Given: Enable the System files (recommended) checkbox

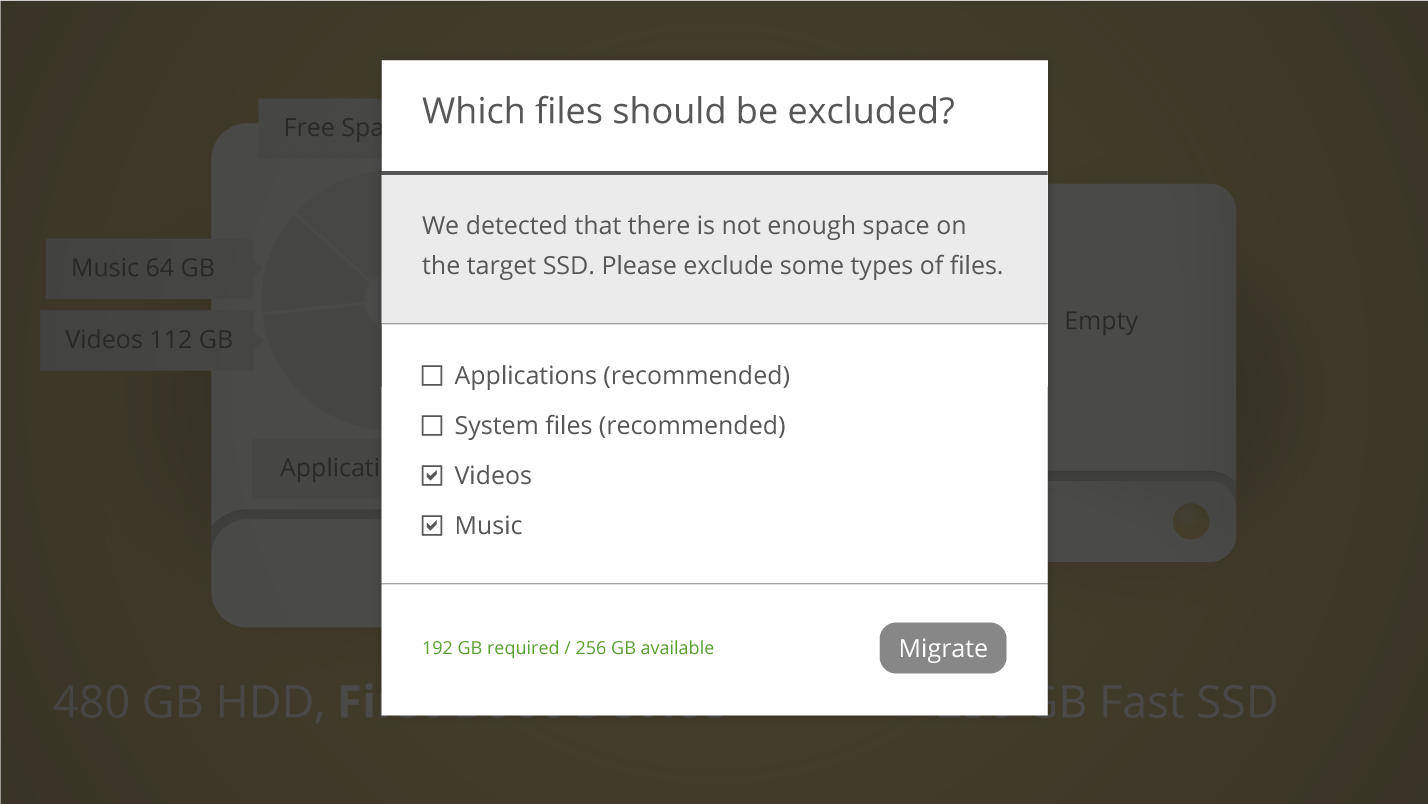Looking at the screenshot, I should (x=432, y=426).
